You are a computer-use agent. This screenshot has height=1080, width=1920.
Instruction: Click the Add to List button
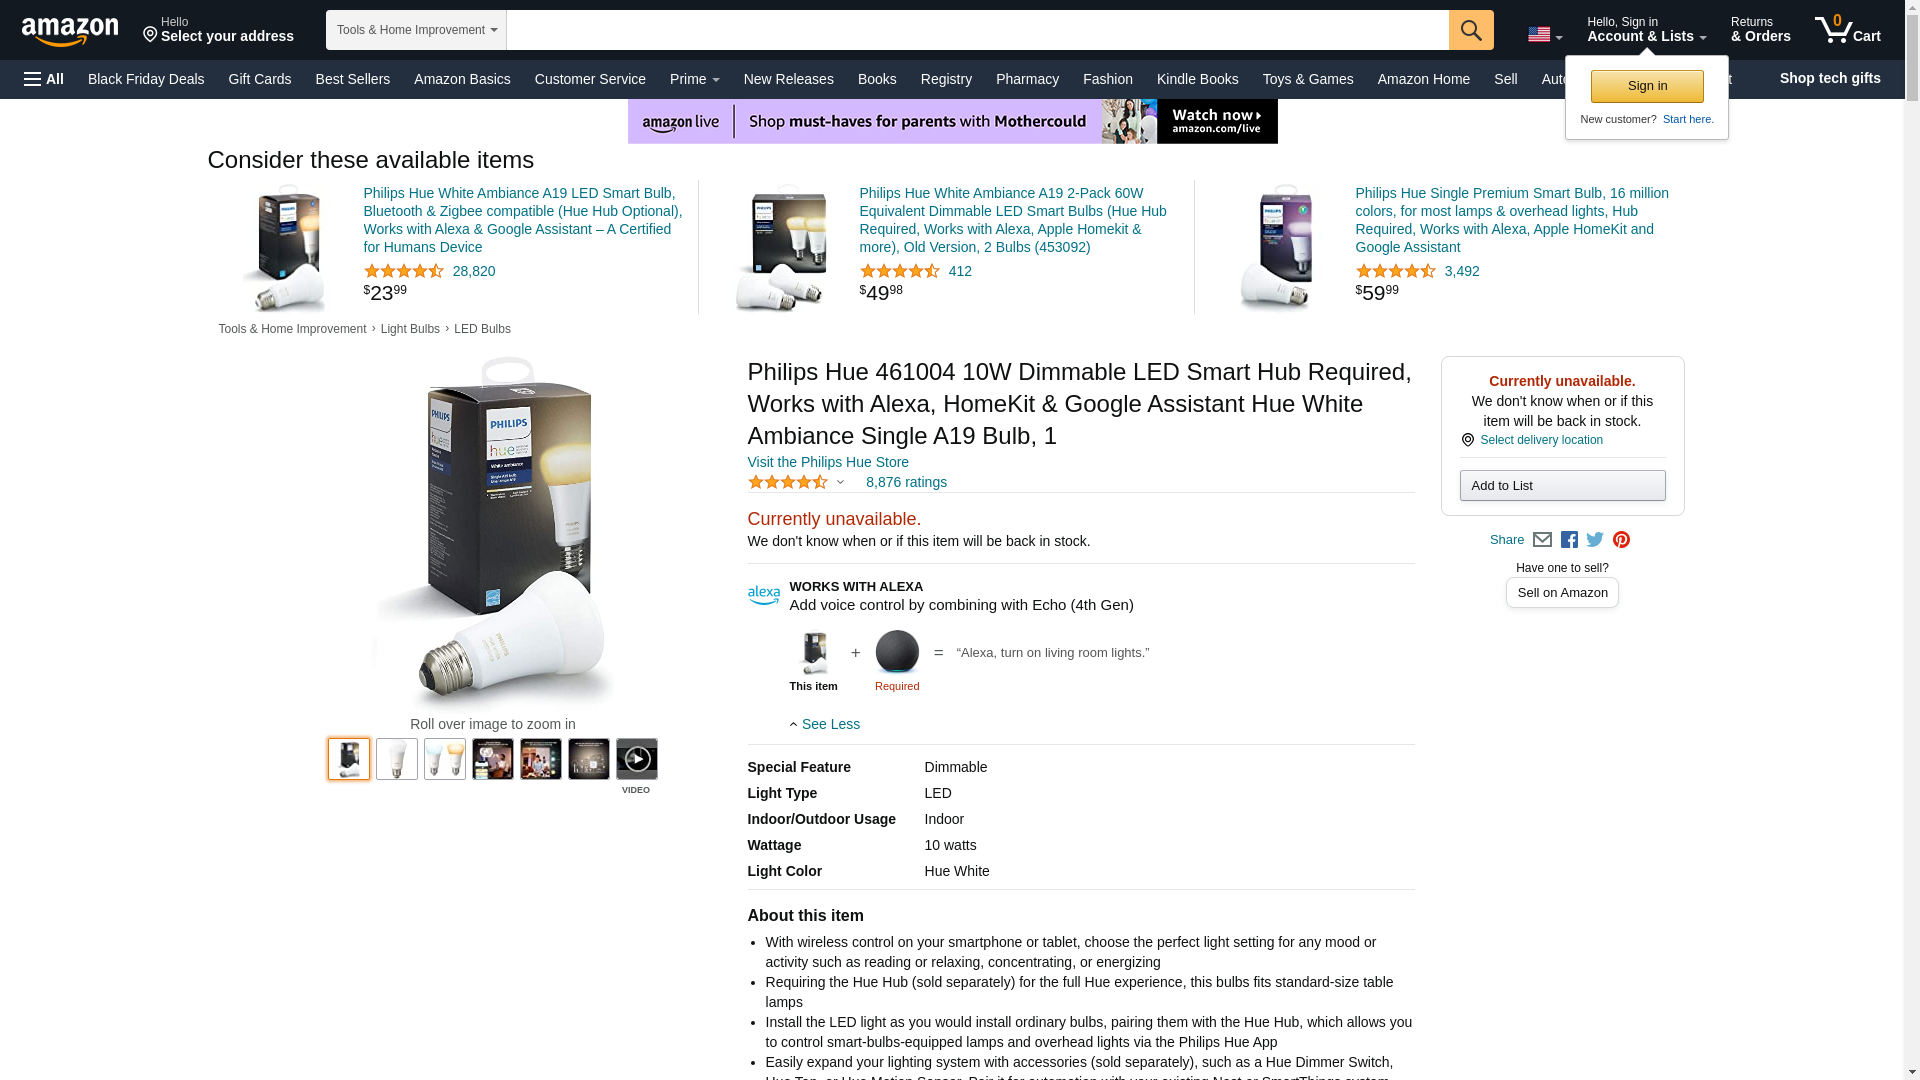click(x=1562, y=486)
